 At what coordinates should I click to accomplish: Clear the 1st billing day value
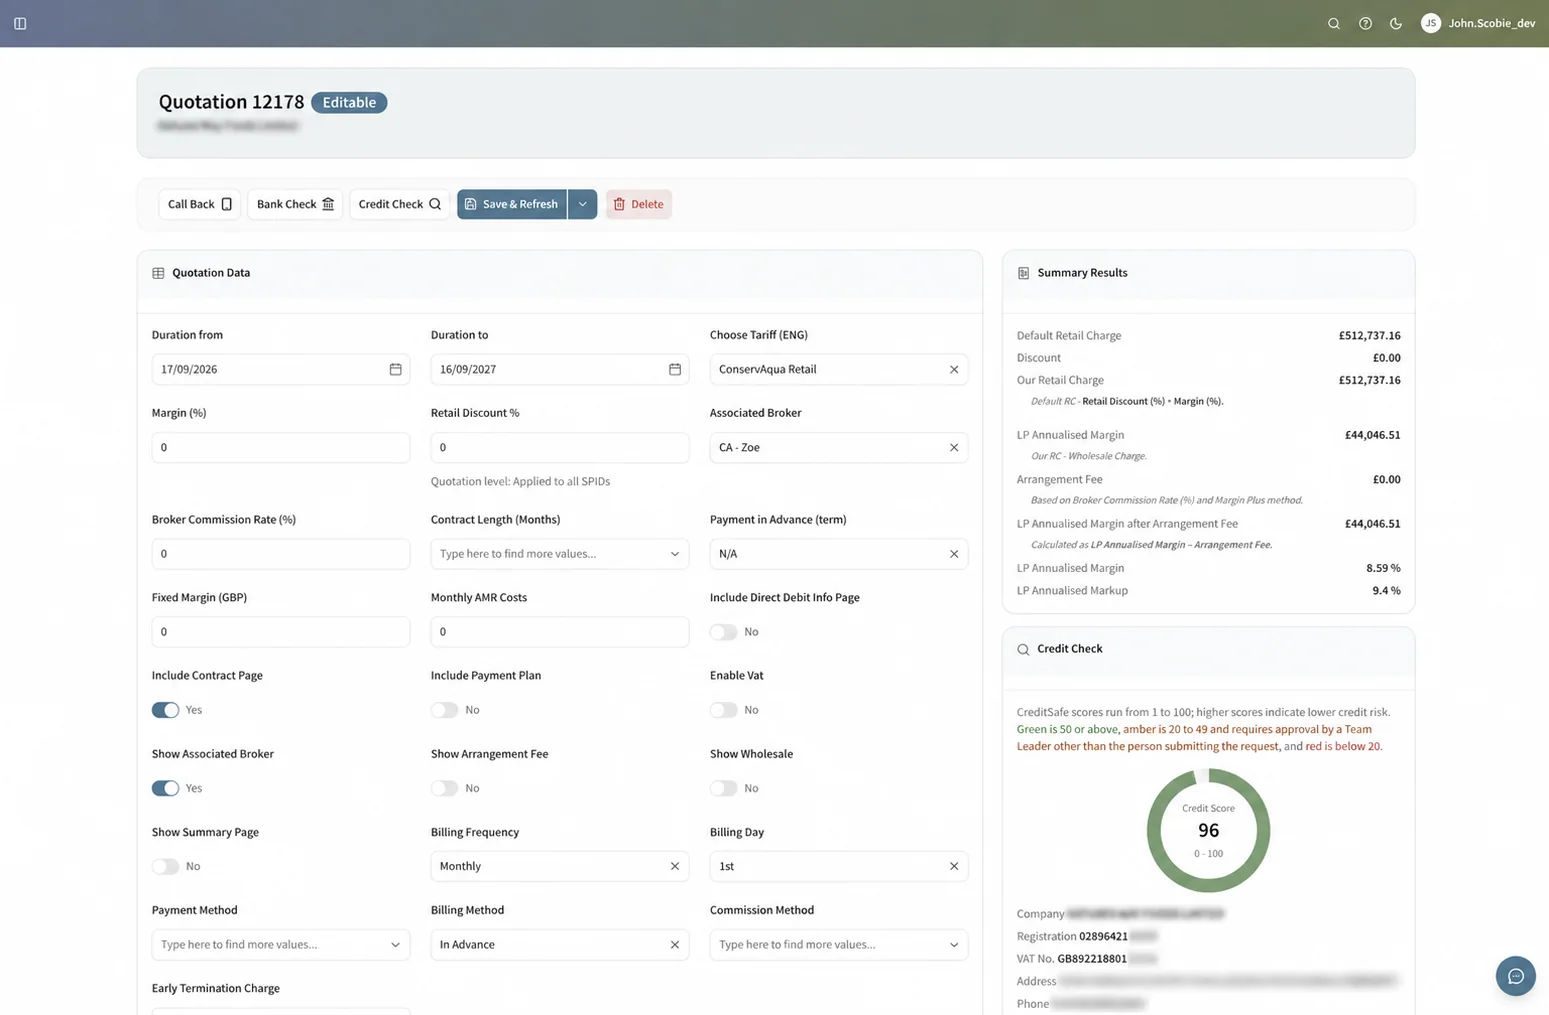tap(954, 866)
